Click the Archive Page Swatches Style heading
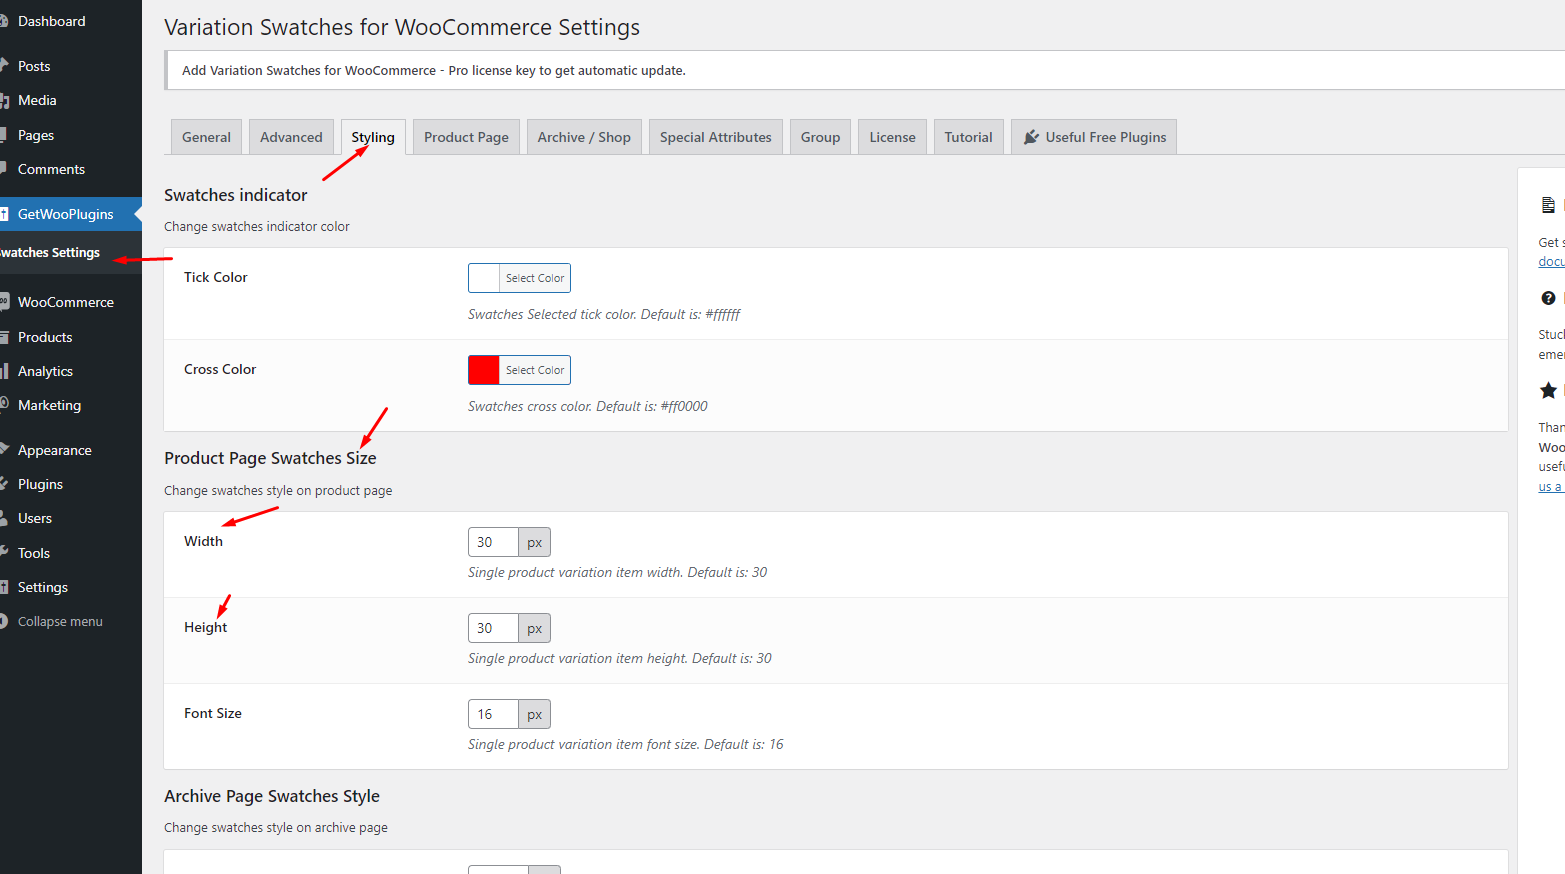This screenshot has width=1565, height=874. pos(272,796)
